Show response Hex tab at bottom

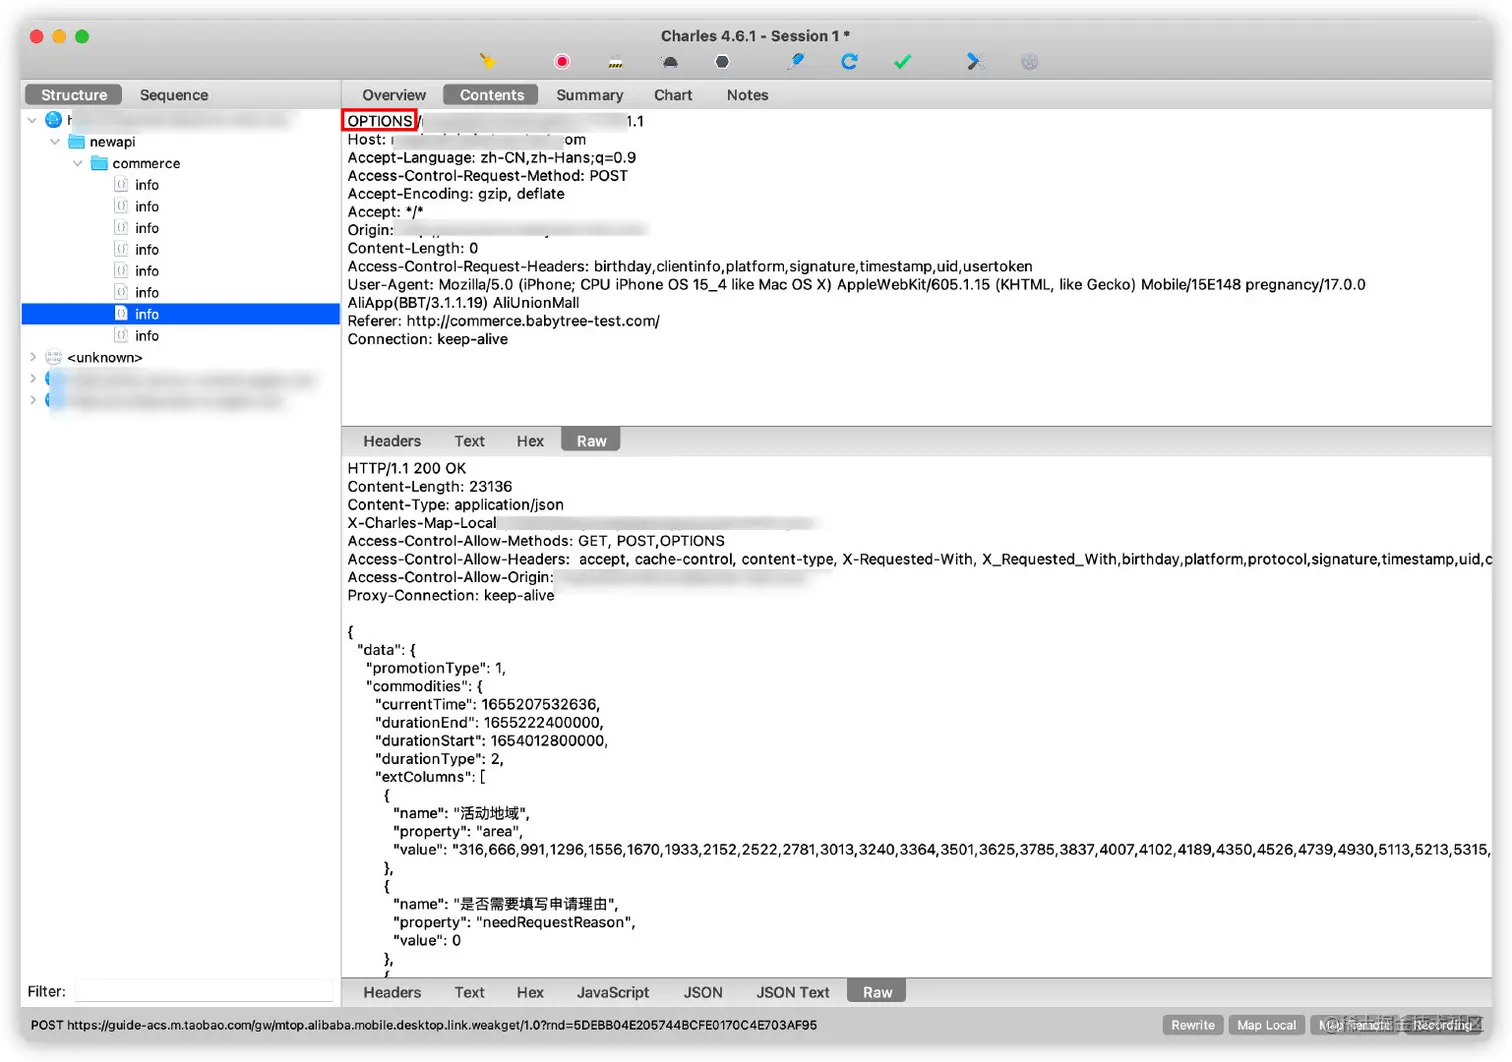click(530, 992)
